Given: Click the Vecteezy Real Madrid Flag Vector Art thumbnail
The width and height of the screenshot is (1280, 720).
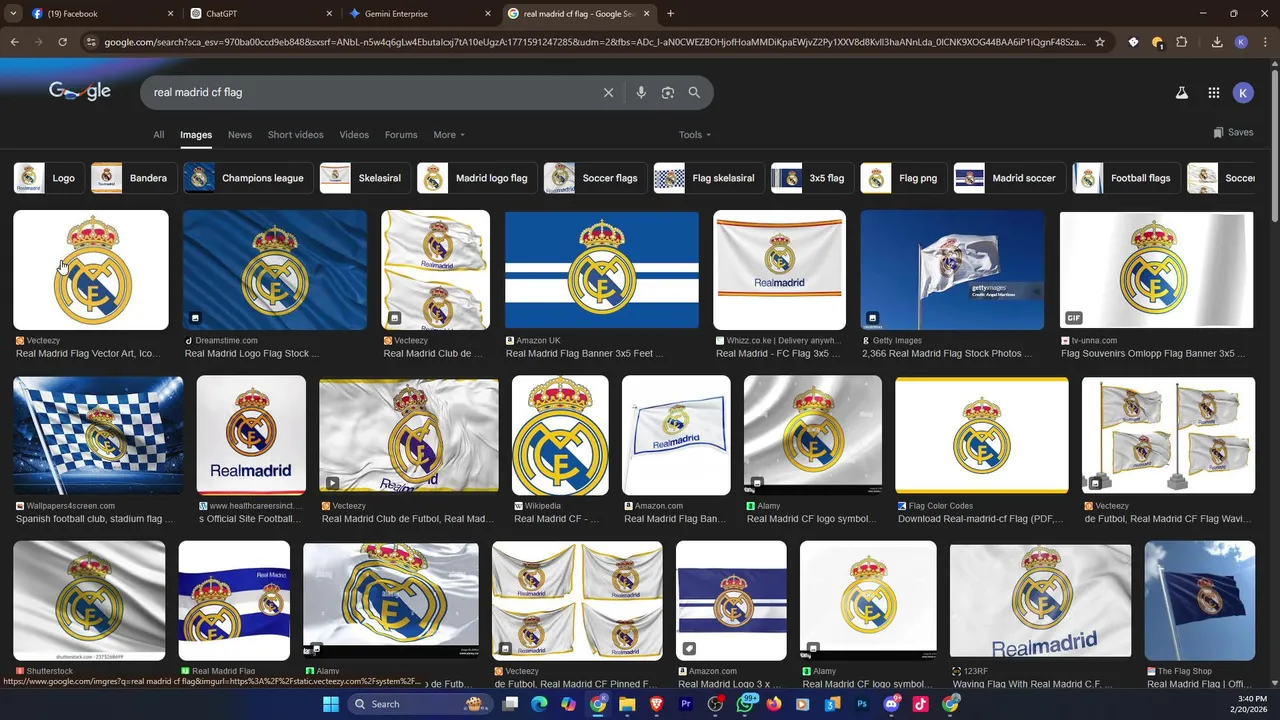Looking at the screenshot, I should click(x=91, y=270).
